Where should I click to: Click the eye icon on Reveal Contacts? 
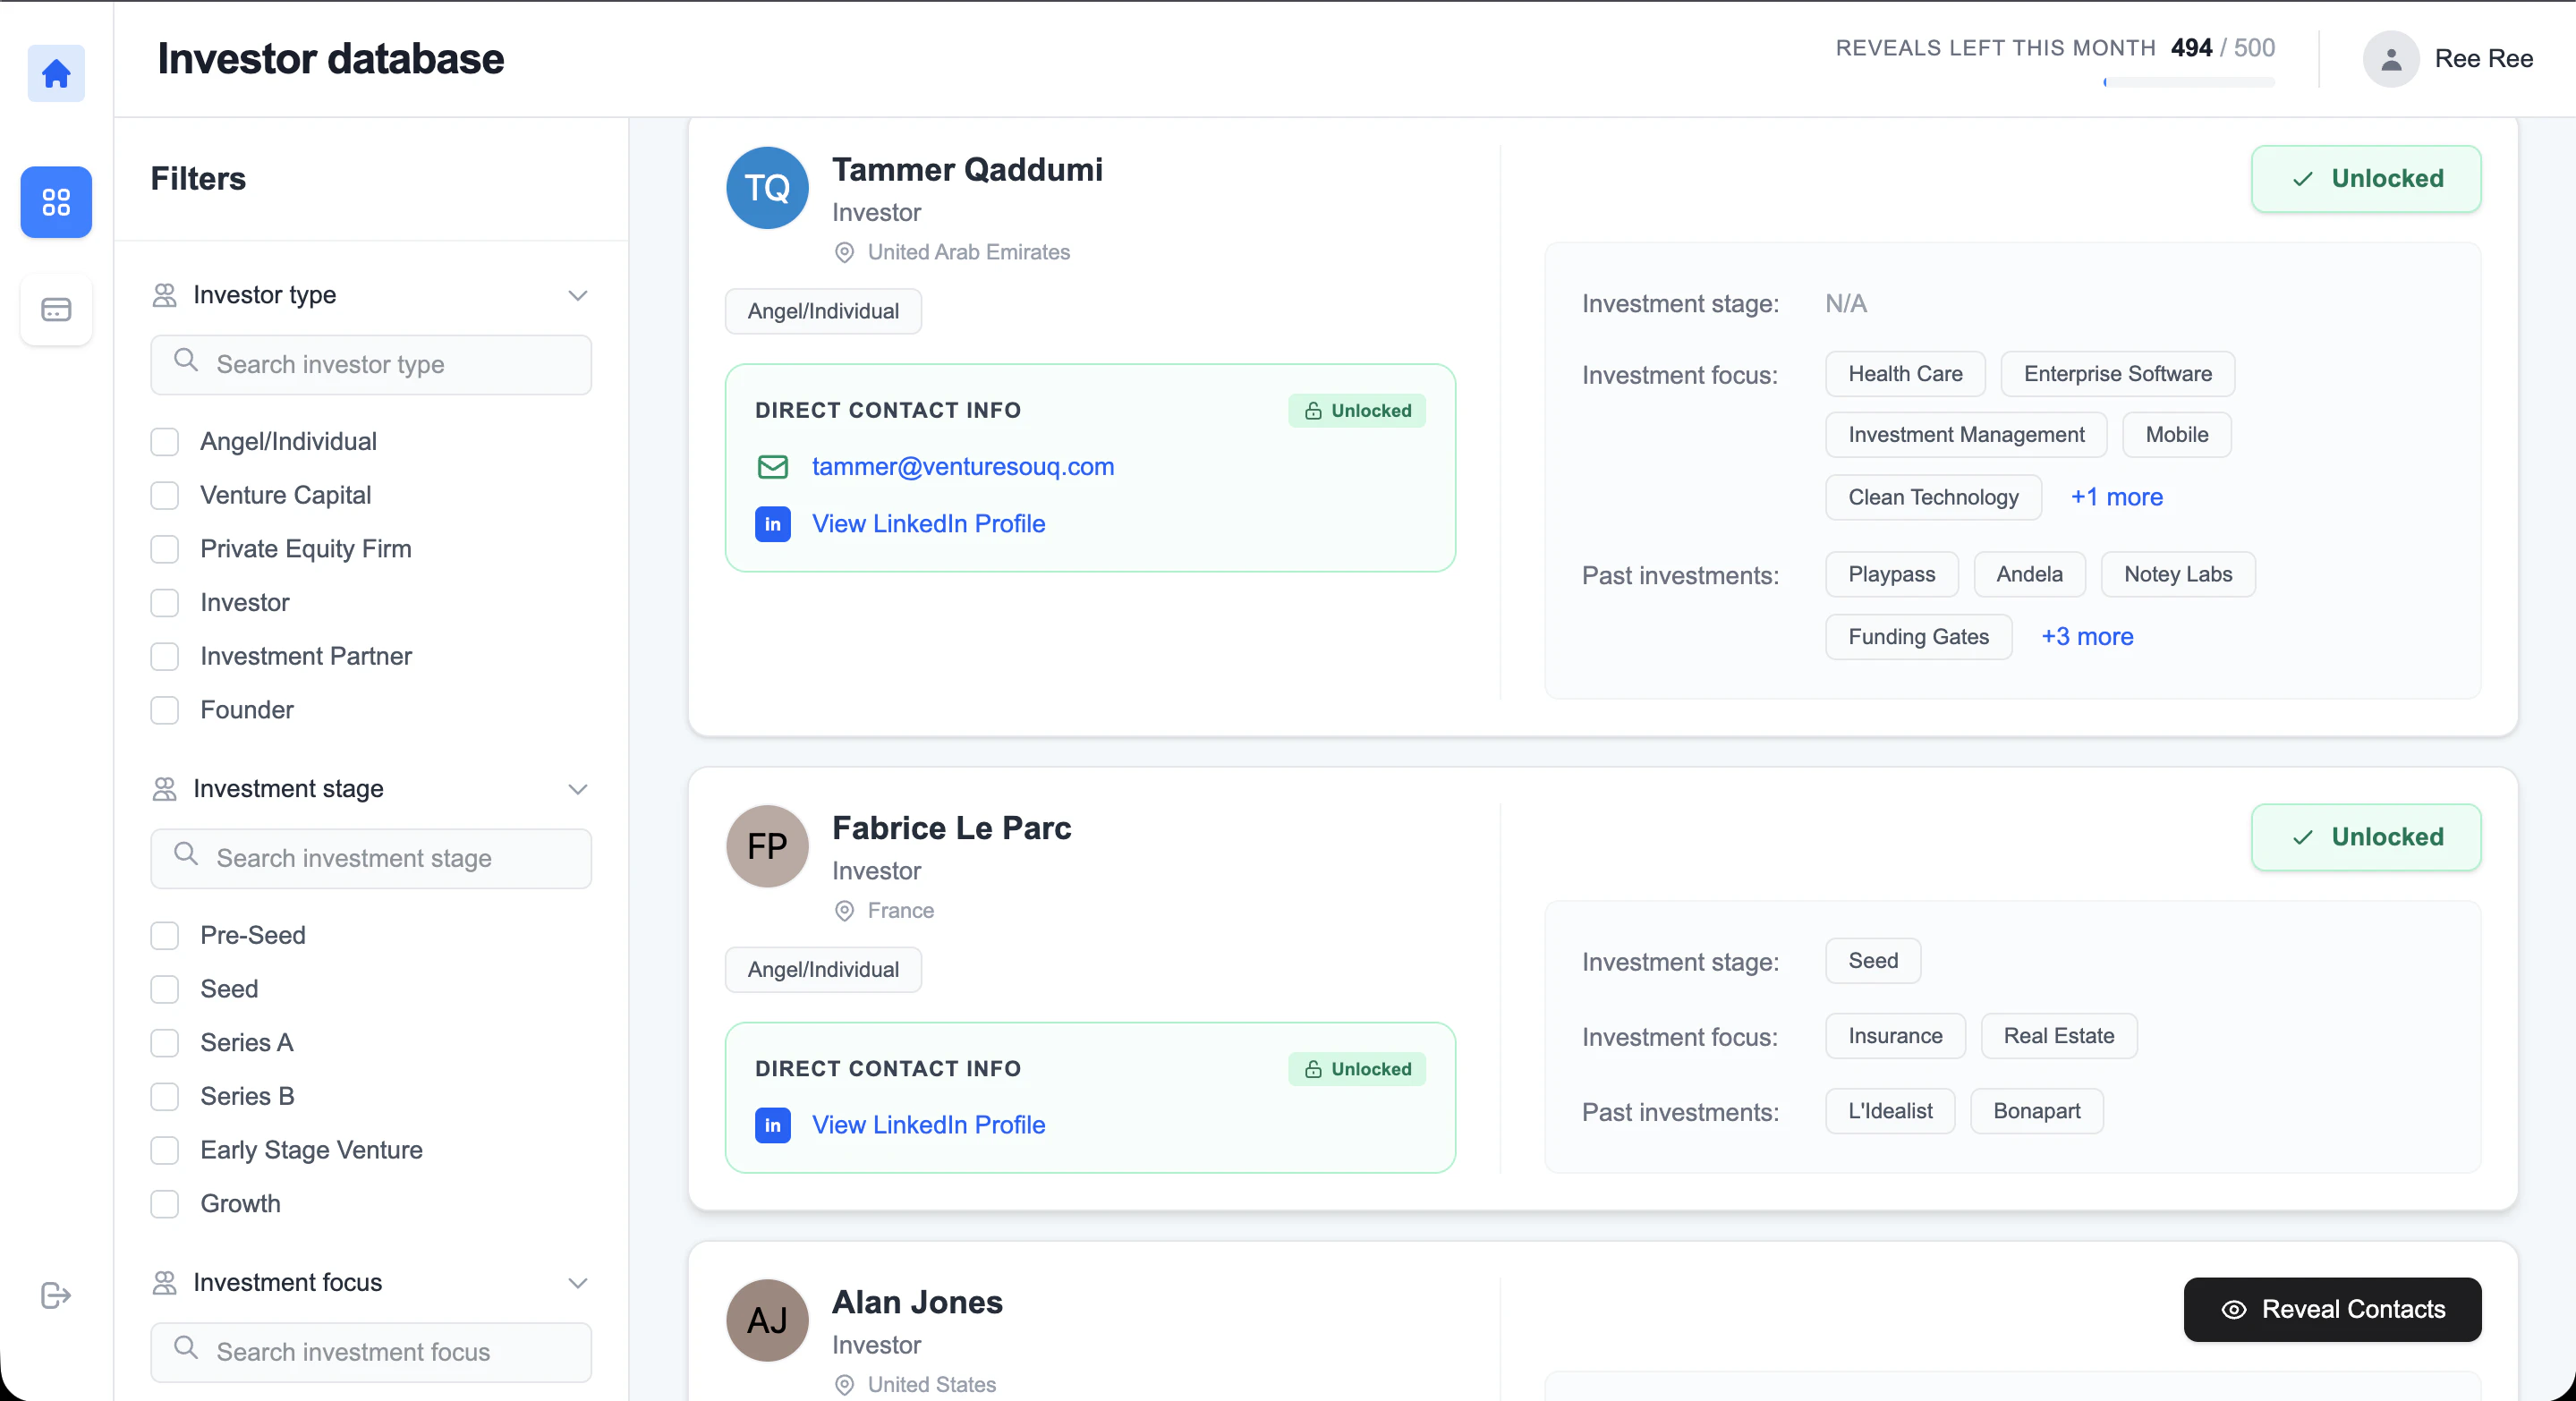2234,1310
